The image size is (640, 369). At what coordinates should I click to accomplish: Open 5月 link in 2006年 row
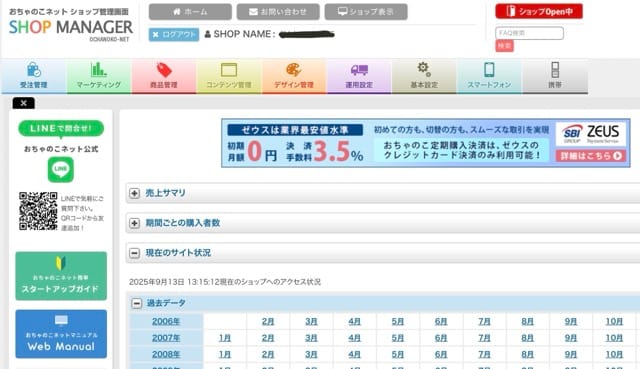click(x=398, y=322)
